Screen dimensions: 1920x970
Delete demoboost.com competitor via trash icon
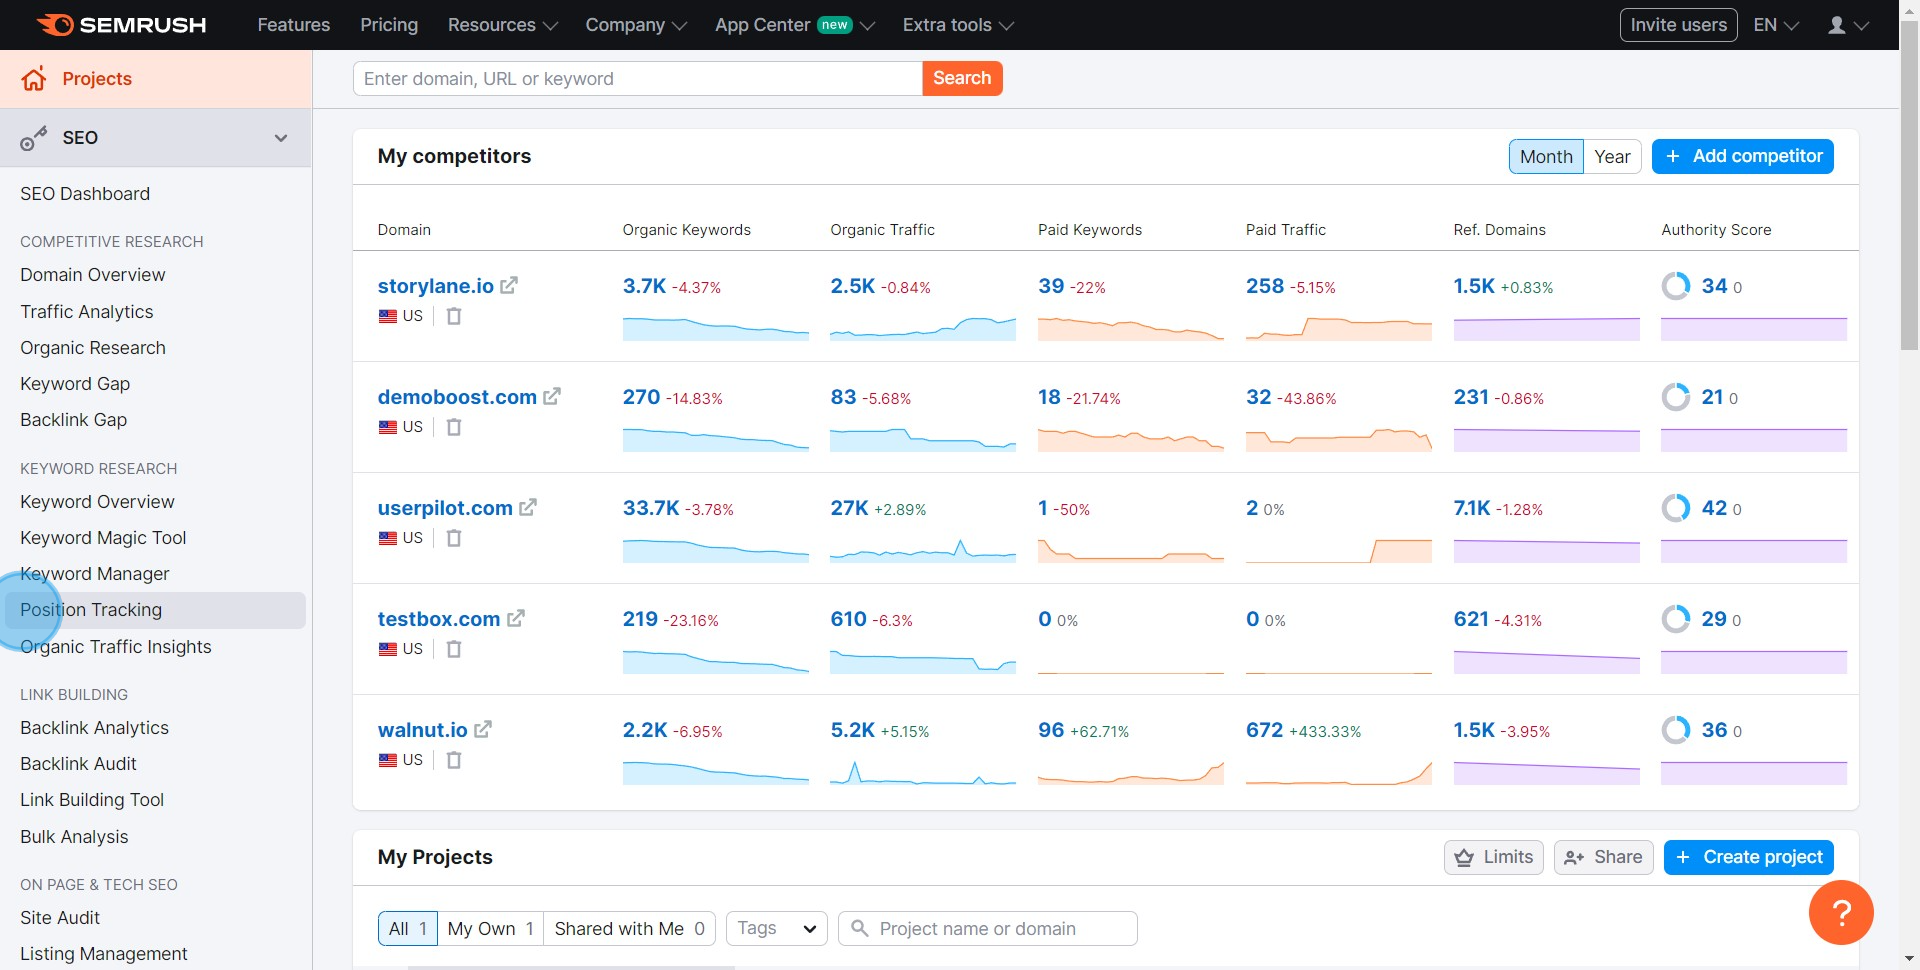click(x=454, y=427)
